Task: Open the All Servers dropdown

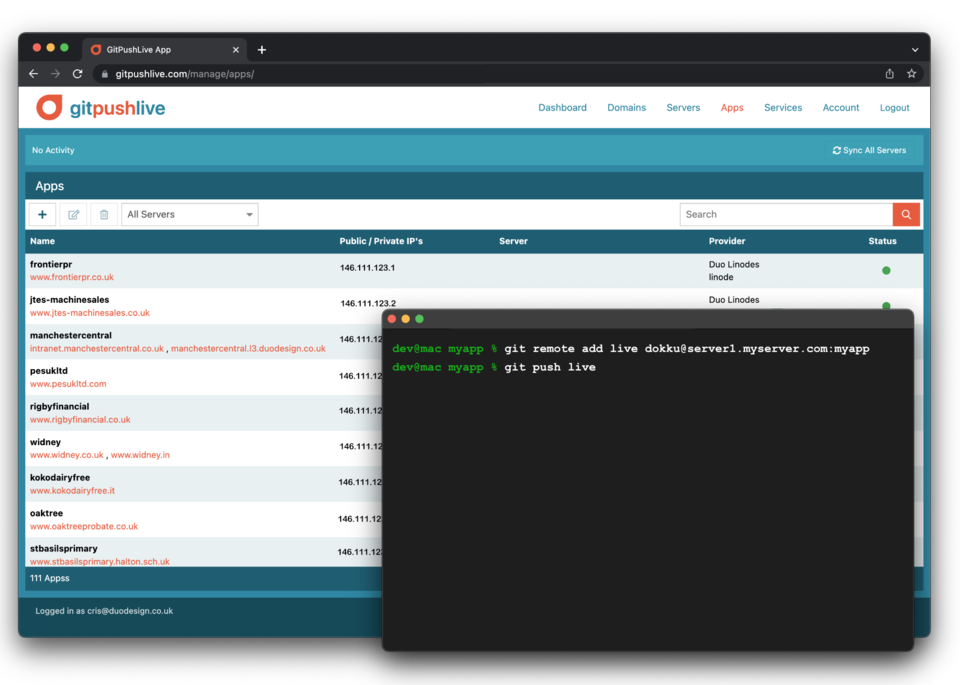Action: pos(190,214)
